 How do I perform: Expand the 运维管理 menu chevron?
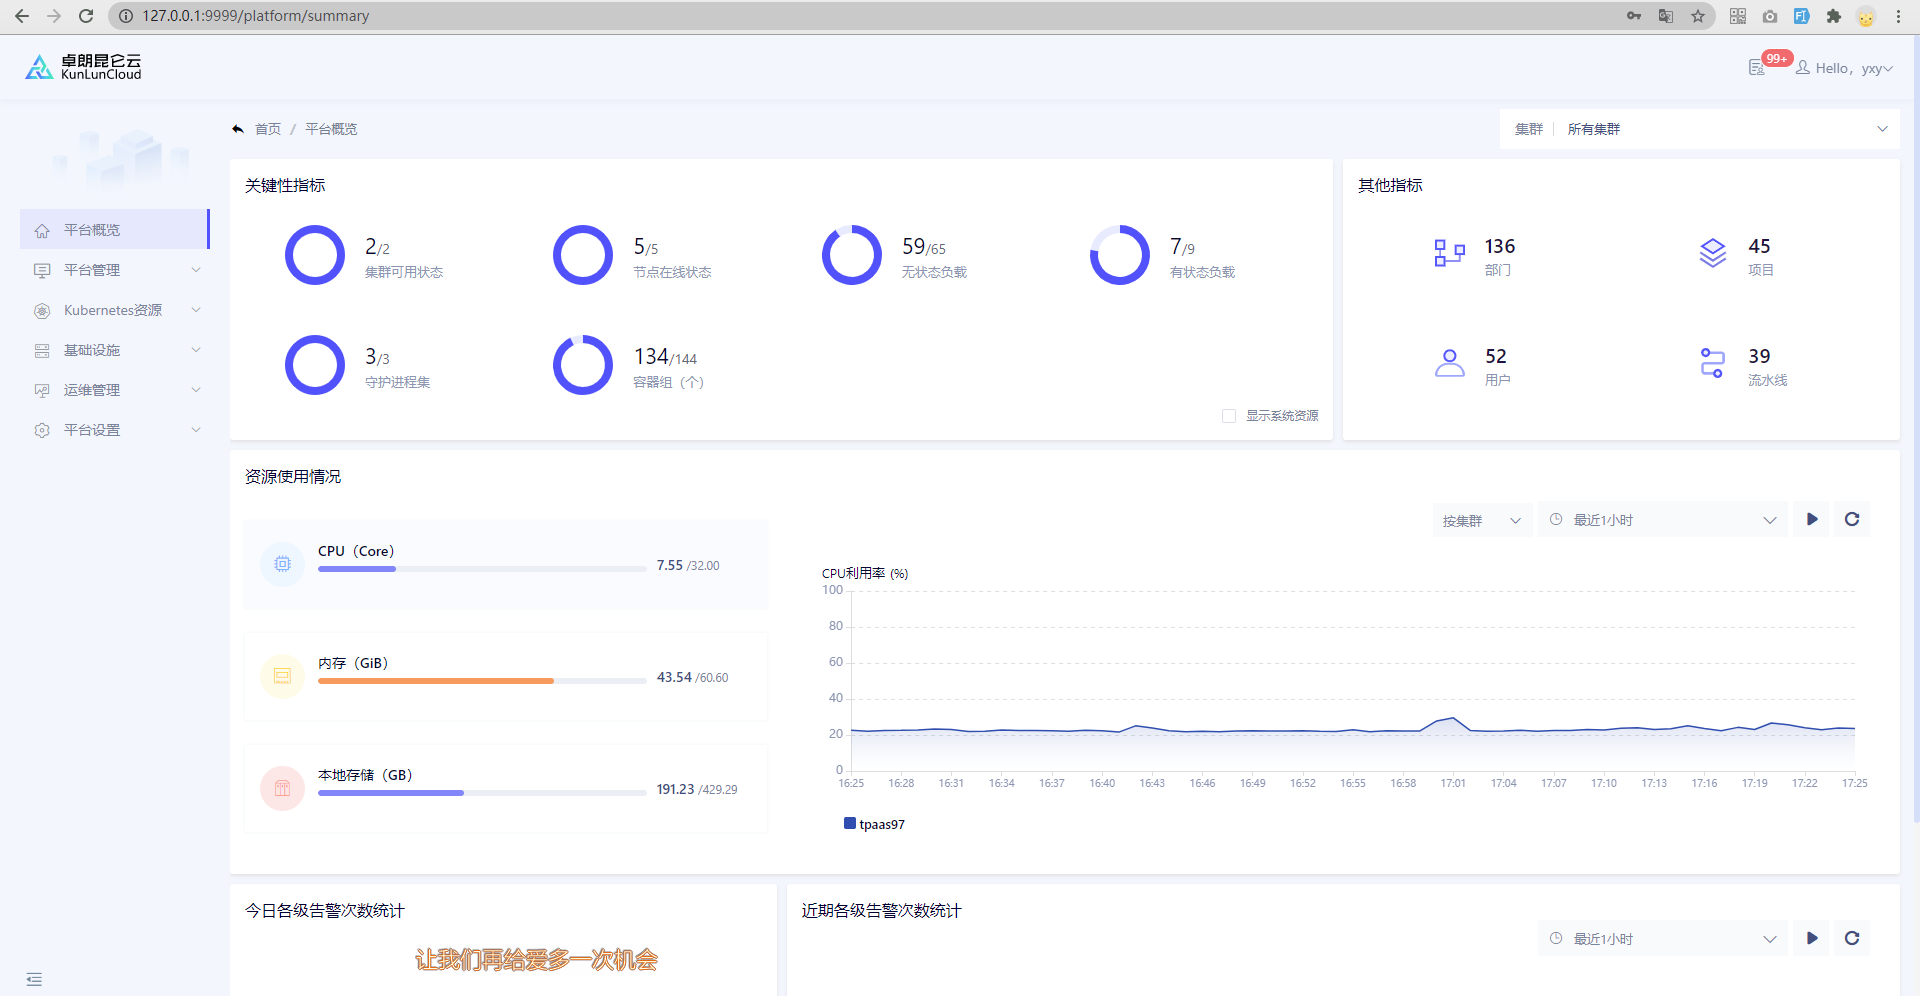pyautogui.click(x=196, y=390)
